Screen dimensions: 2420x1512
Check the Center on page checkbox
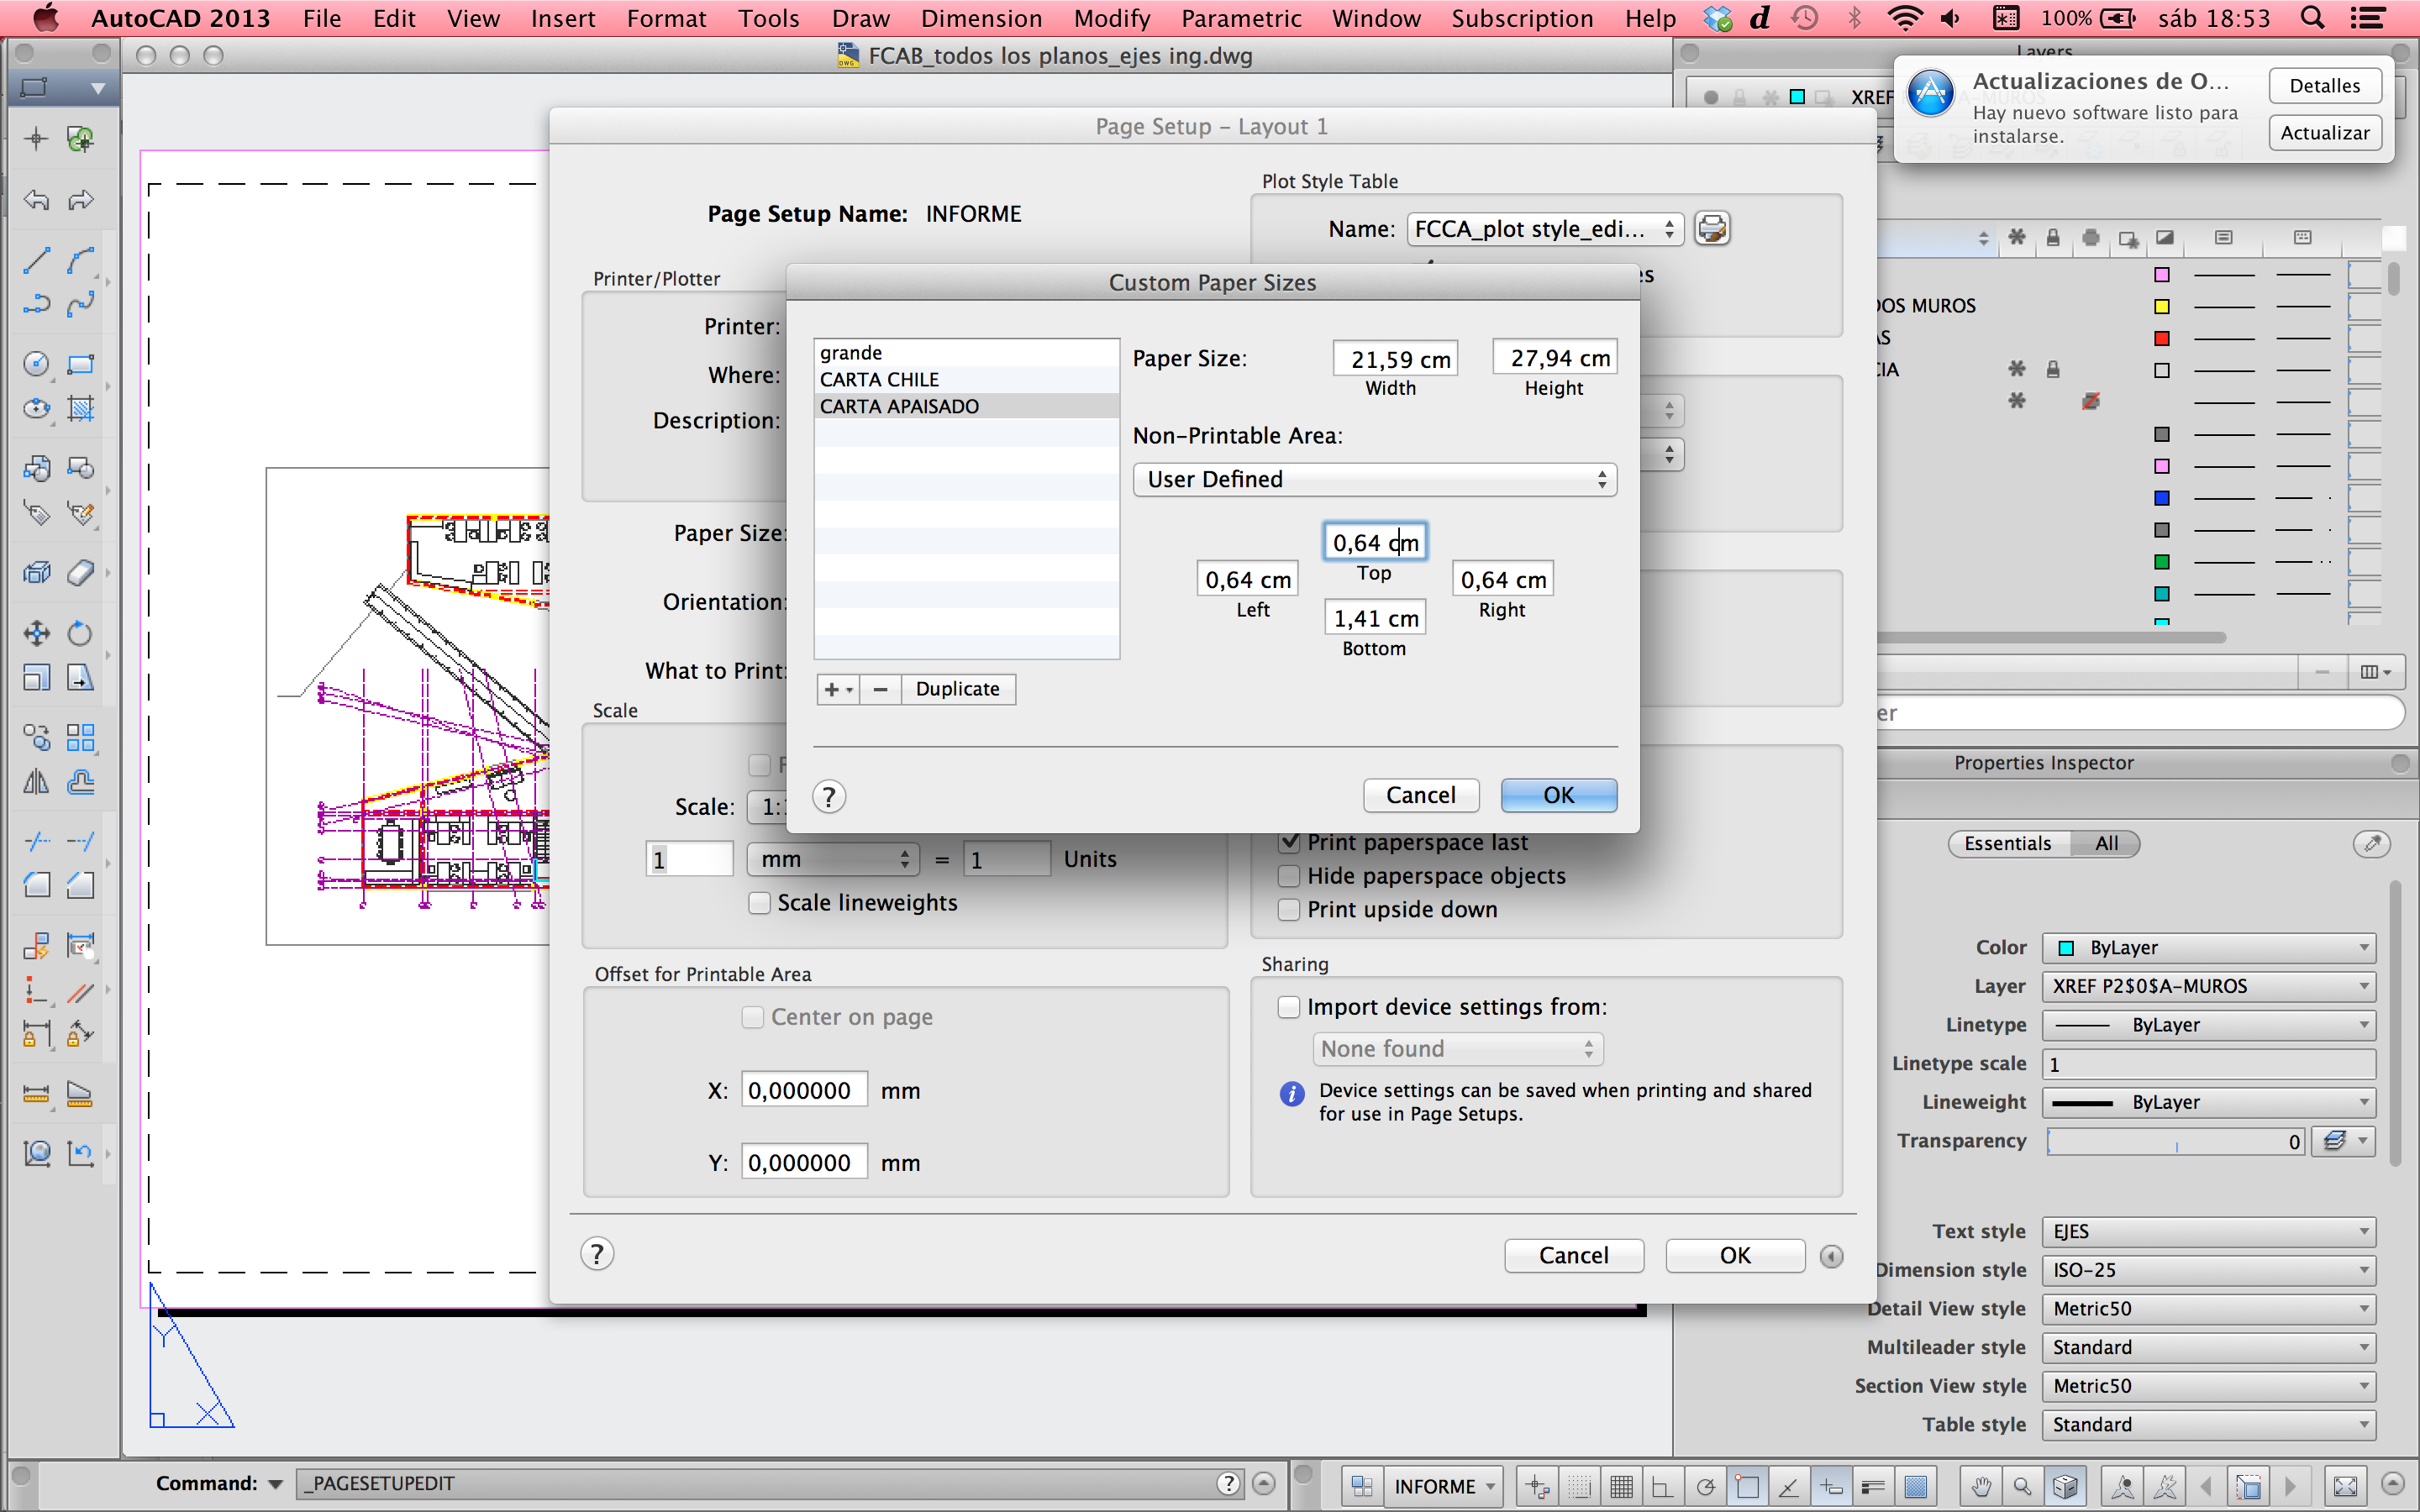(x=752, y=1016)
